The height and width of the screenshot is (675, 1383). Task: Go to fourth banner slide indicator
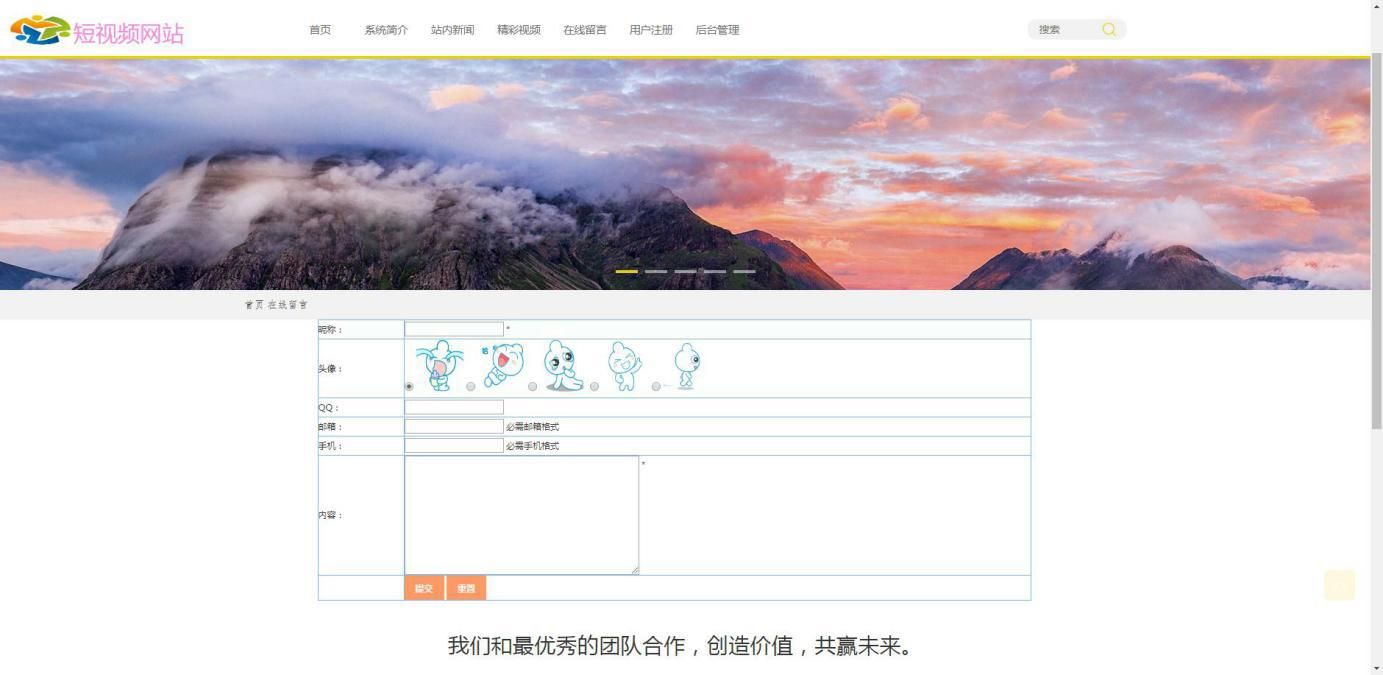[x=715, y=271]
